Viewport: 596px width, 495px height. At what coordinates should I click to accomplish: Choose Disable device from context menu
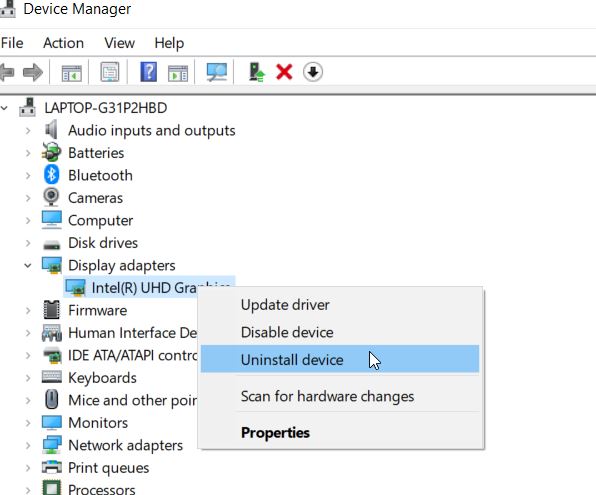[x=340, y=332]
